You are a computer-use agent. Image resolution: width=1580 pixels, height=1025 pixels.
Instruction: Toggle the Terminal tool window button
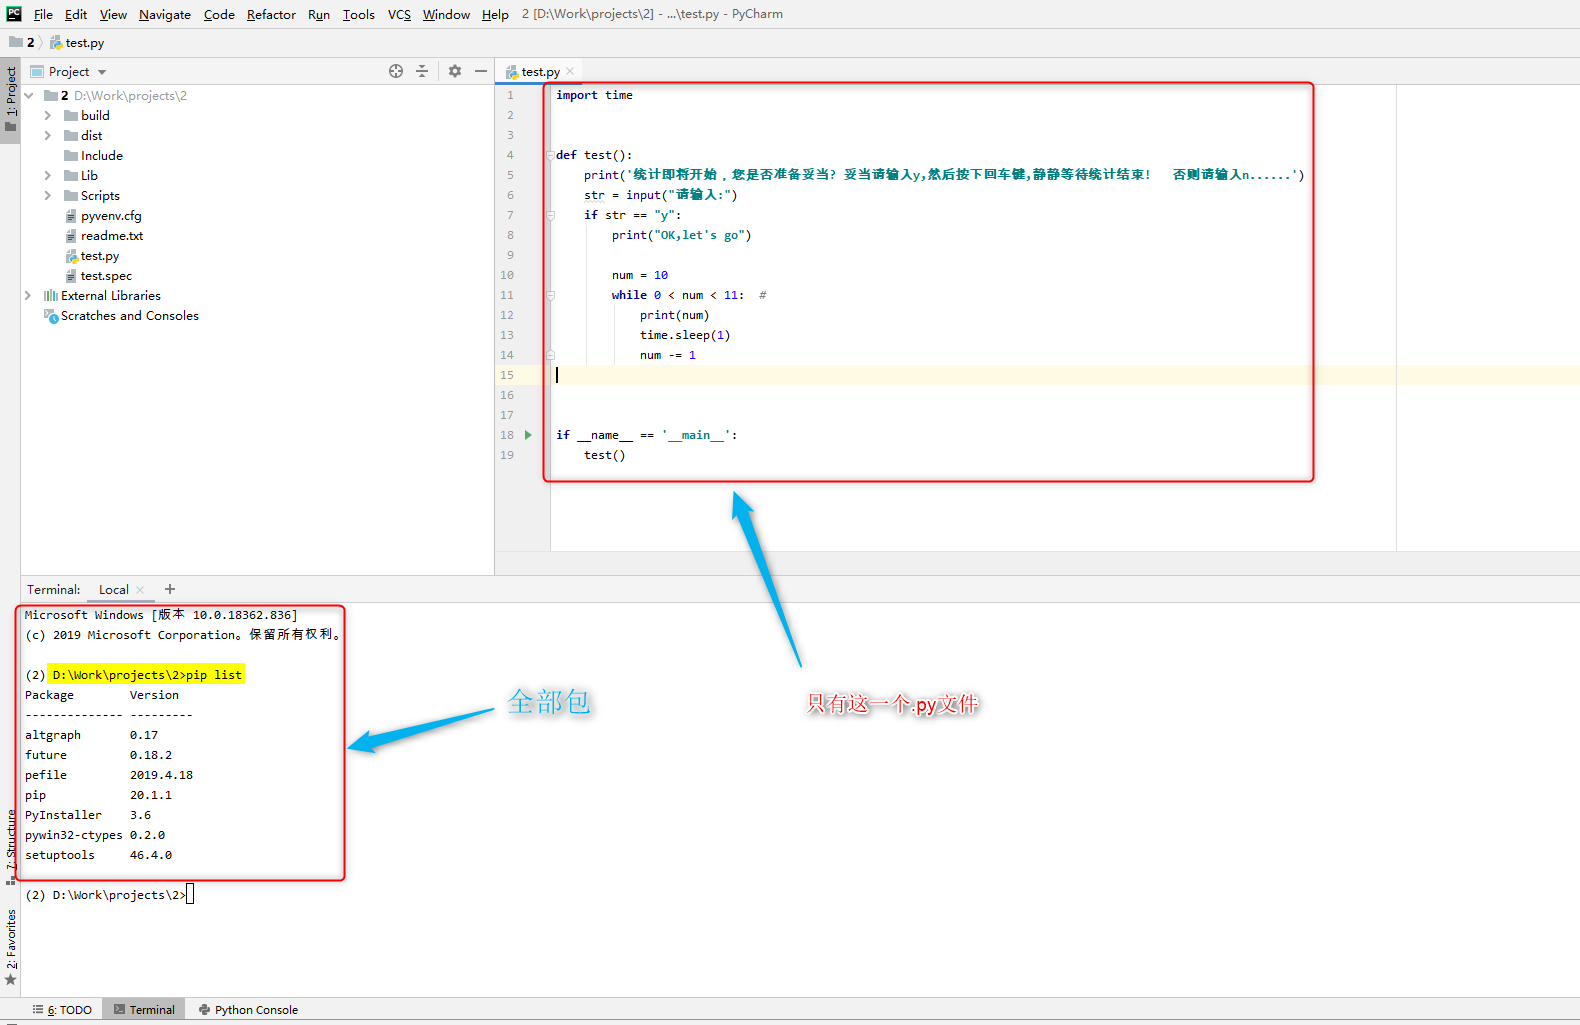[144, 1009]
